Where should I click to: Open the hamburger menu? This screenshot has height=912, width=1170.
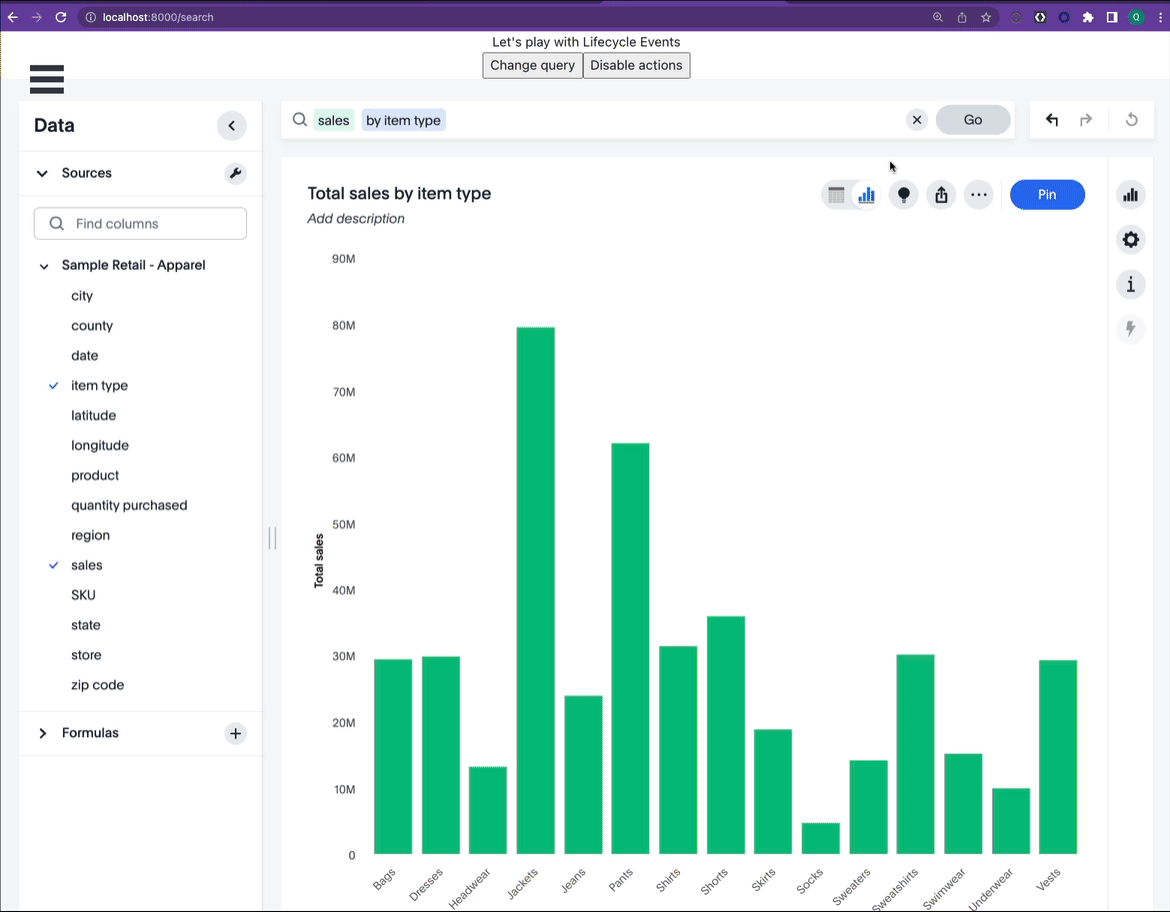tap(47, 79)
